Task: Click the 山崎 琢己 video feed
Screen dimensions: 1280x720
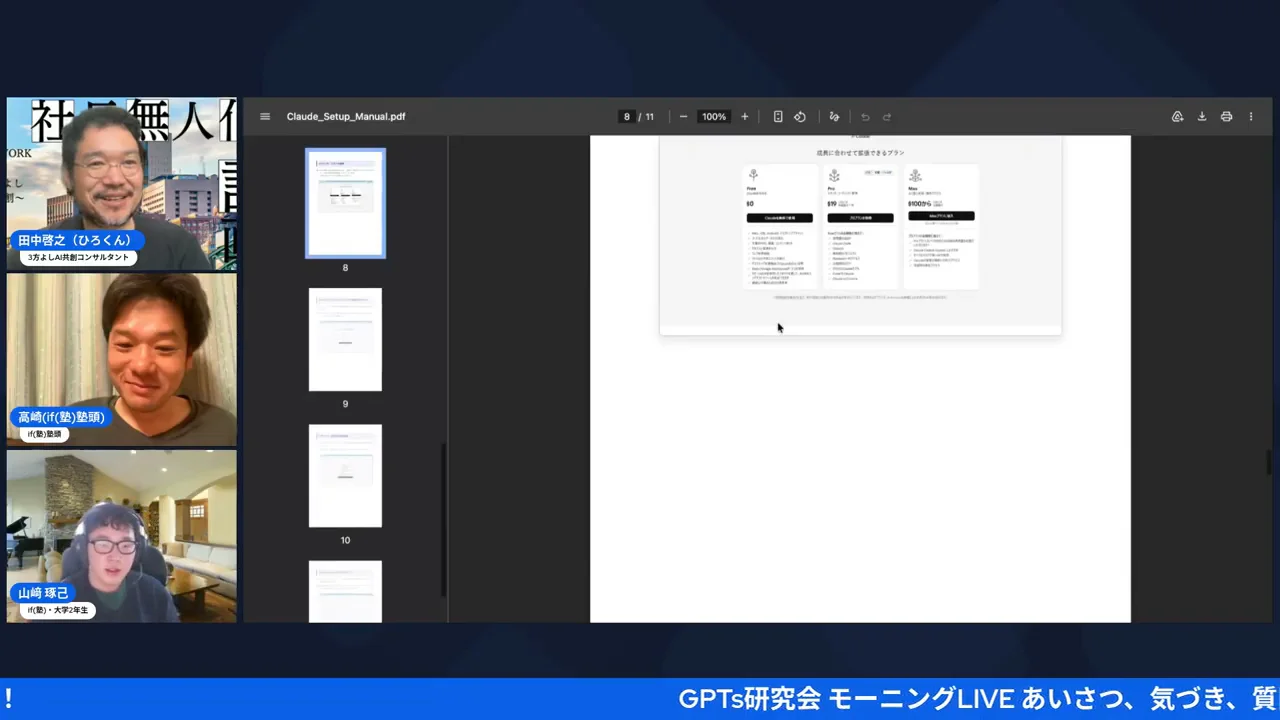Action: [x=122, y=536]
